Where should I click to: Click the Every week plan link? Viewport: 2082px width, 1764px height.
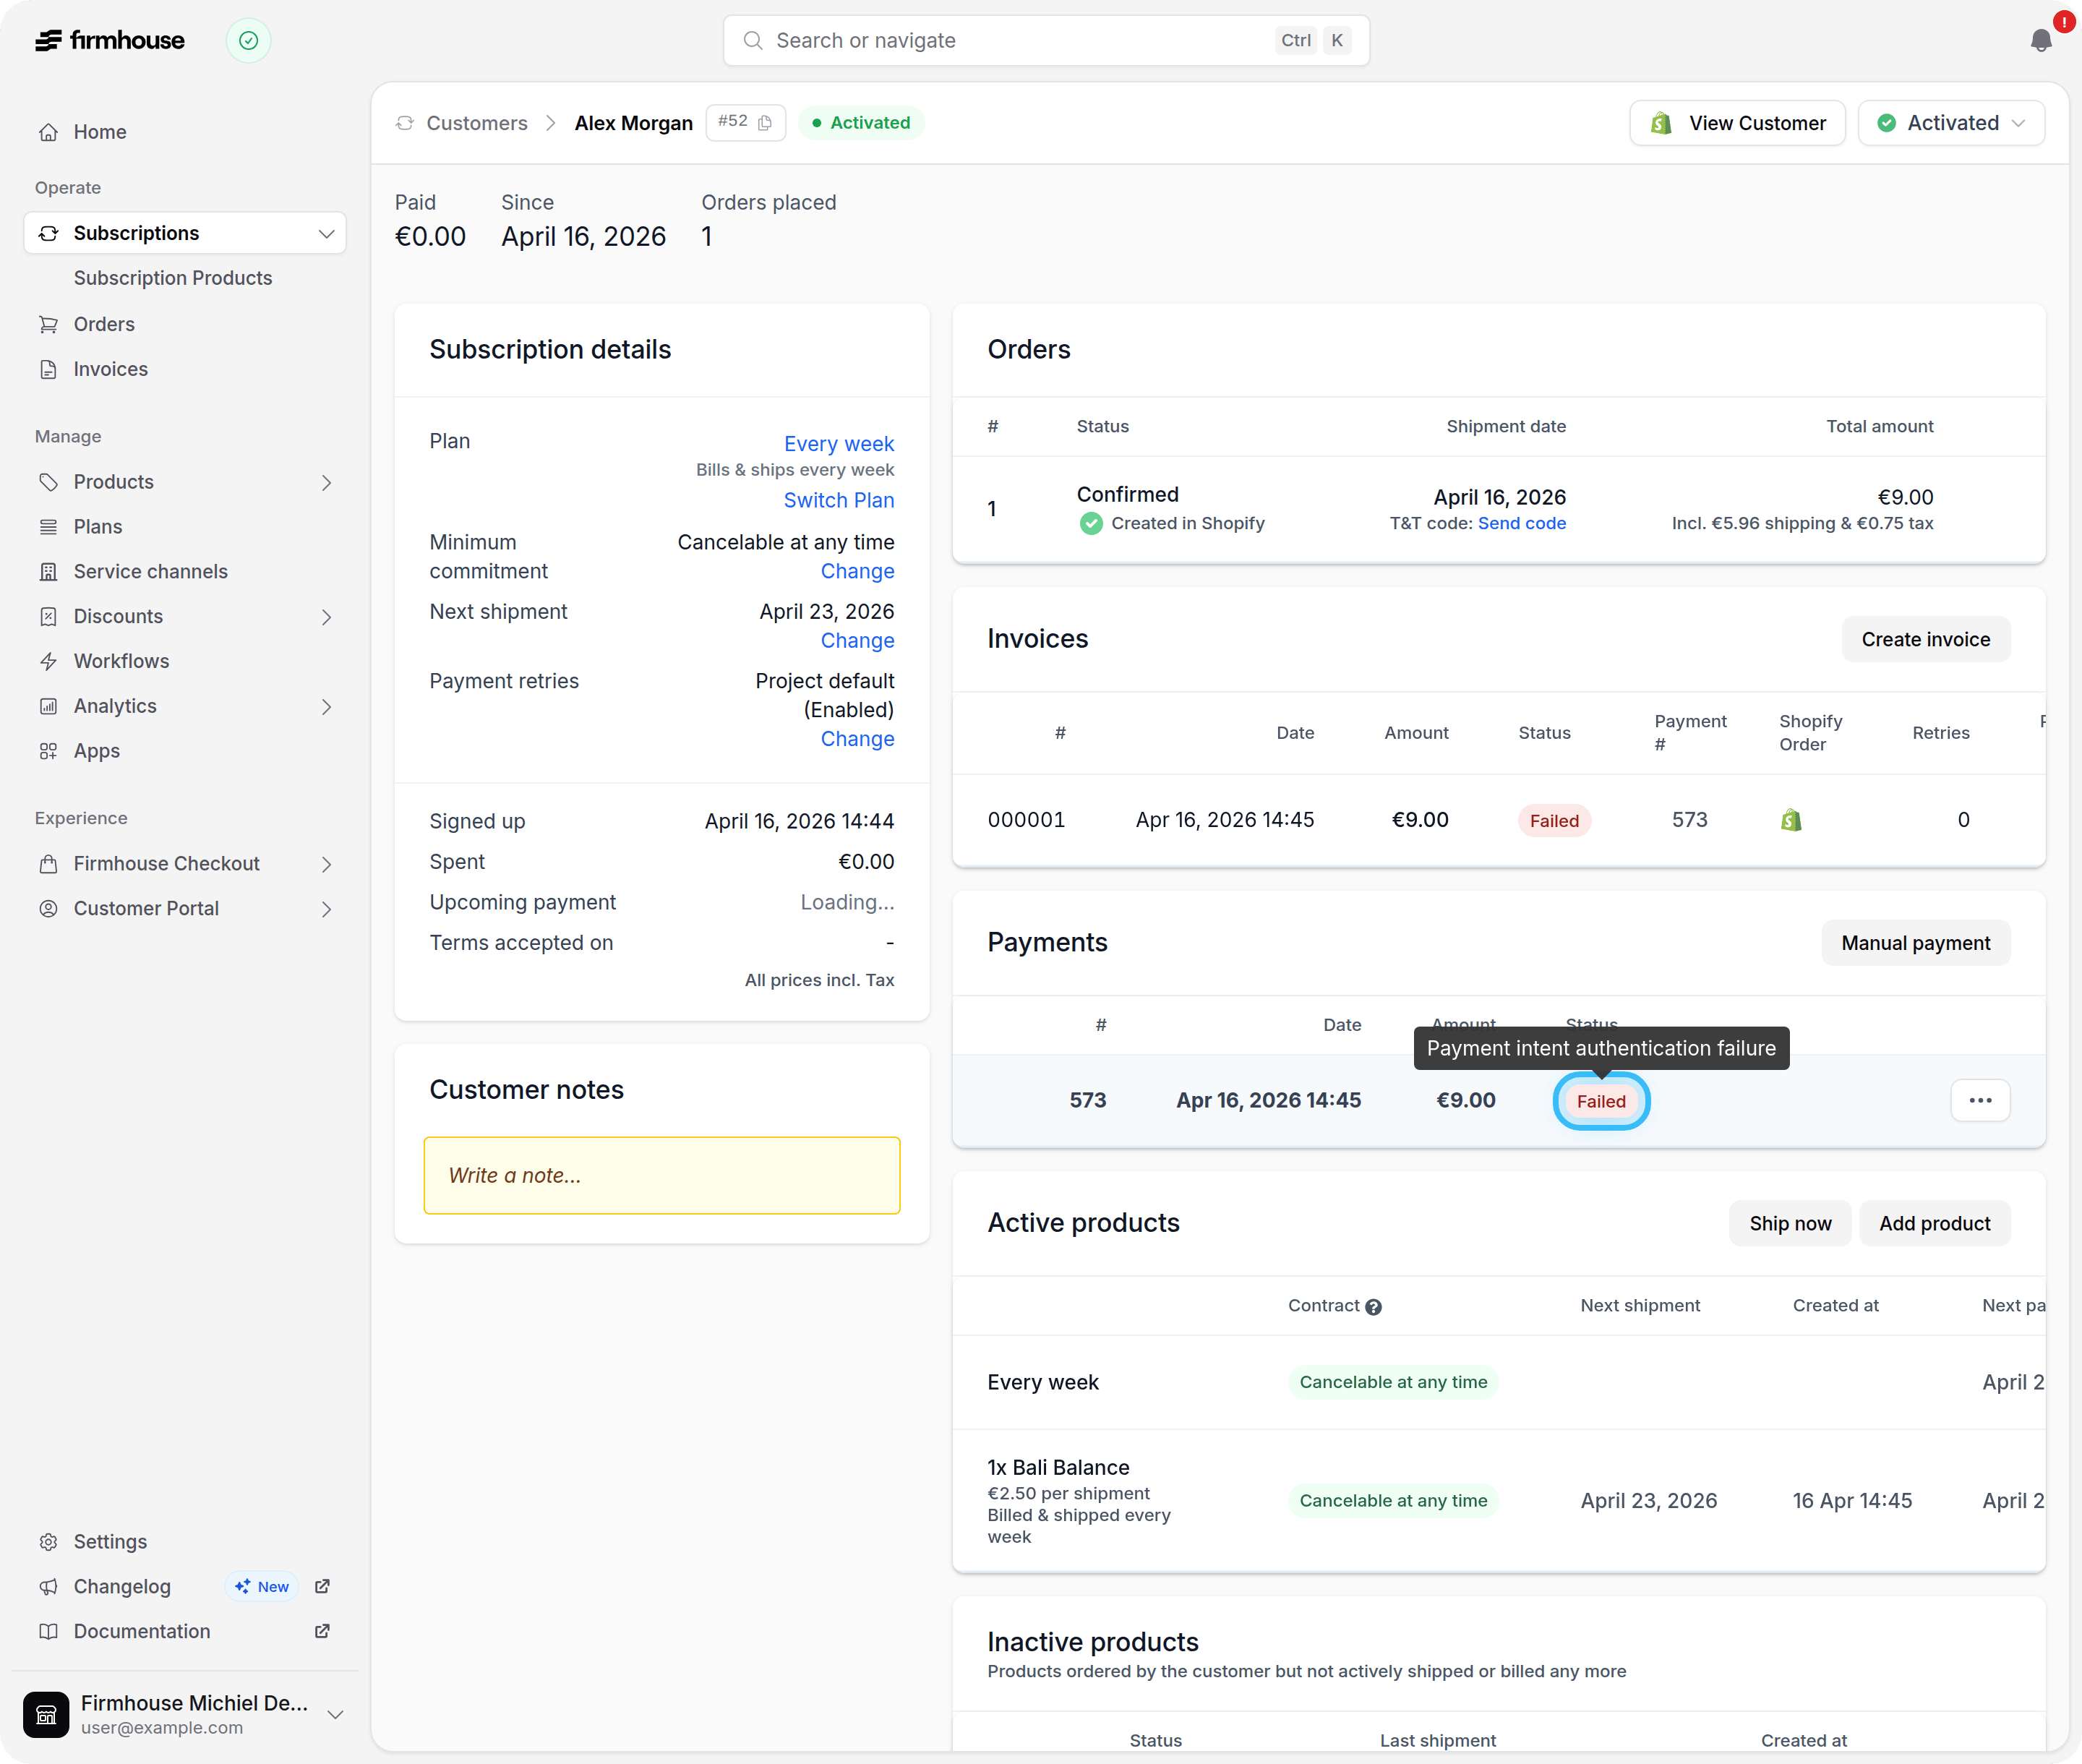pos(839,444)
